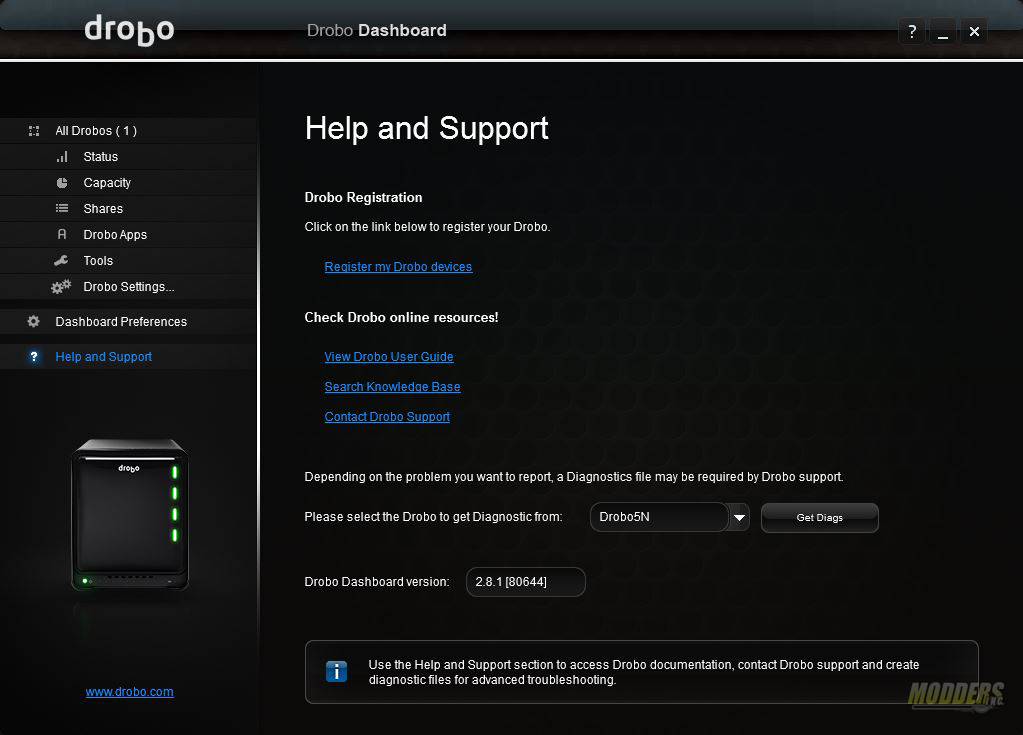Screen dimensions: 1023x735
Task: Click the Search Knowledge Base link
Action: [392, 387]
